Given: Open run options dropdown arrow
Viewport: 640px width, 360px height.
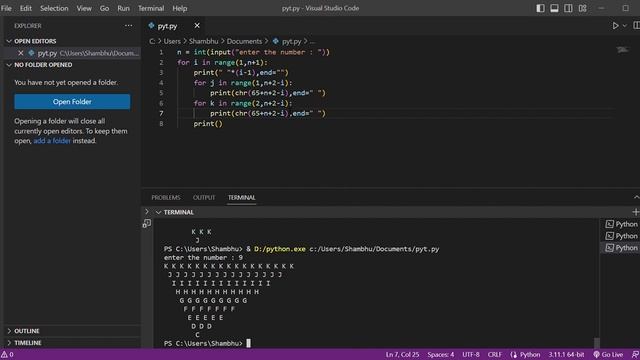Looking at the screenshot, I should 624,26.
